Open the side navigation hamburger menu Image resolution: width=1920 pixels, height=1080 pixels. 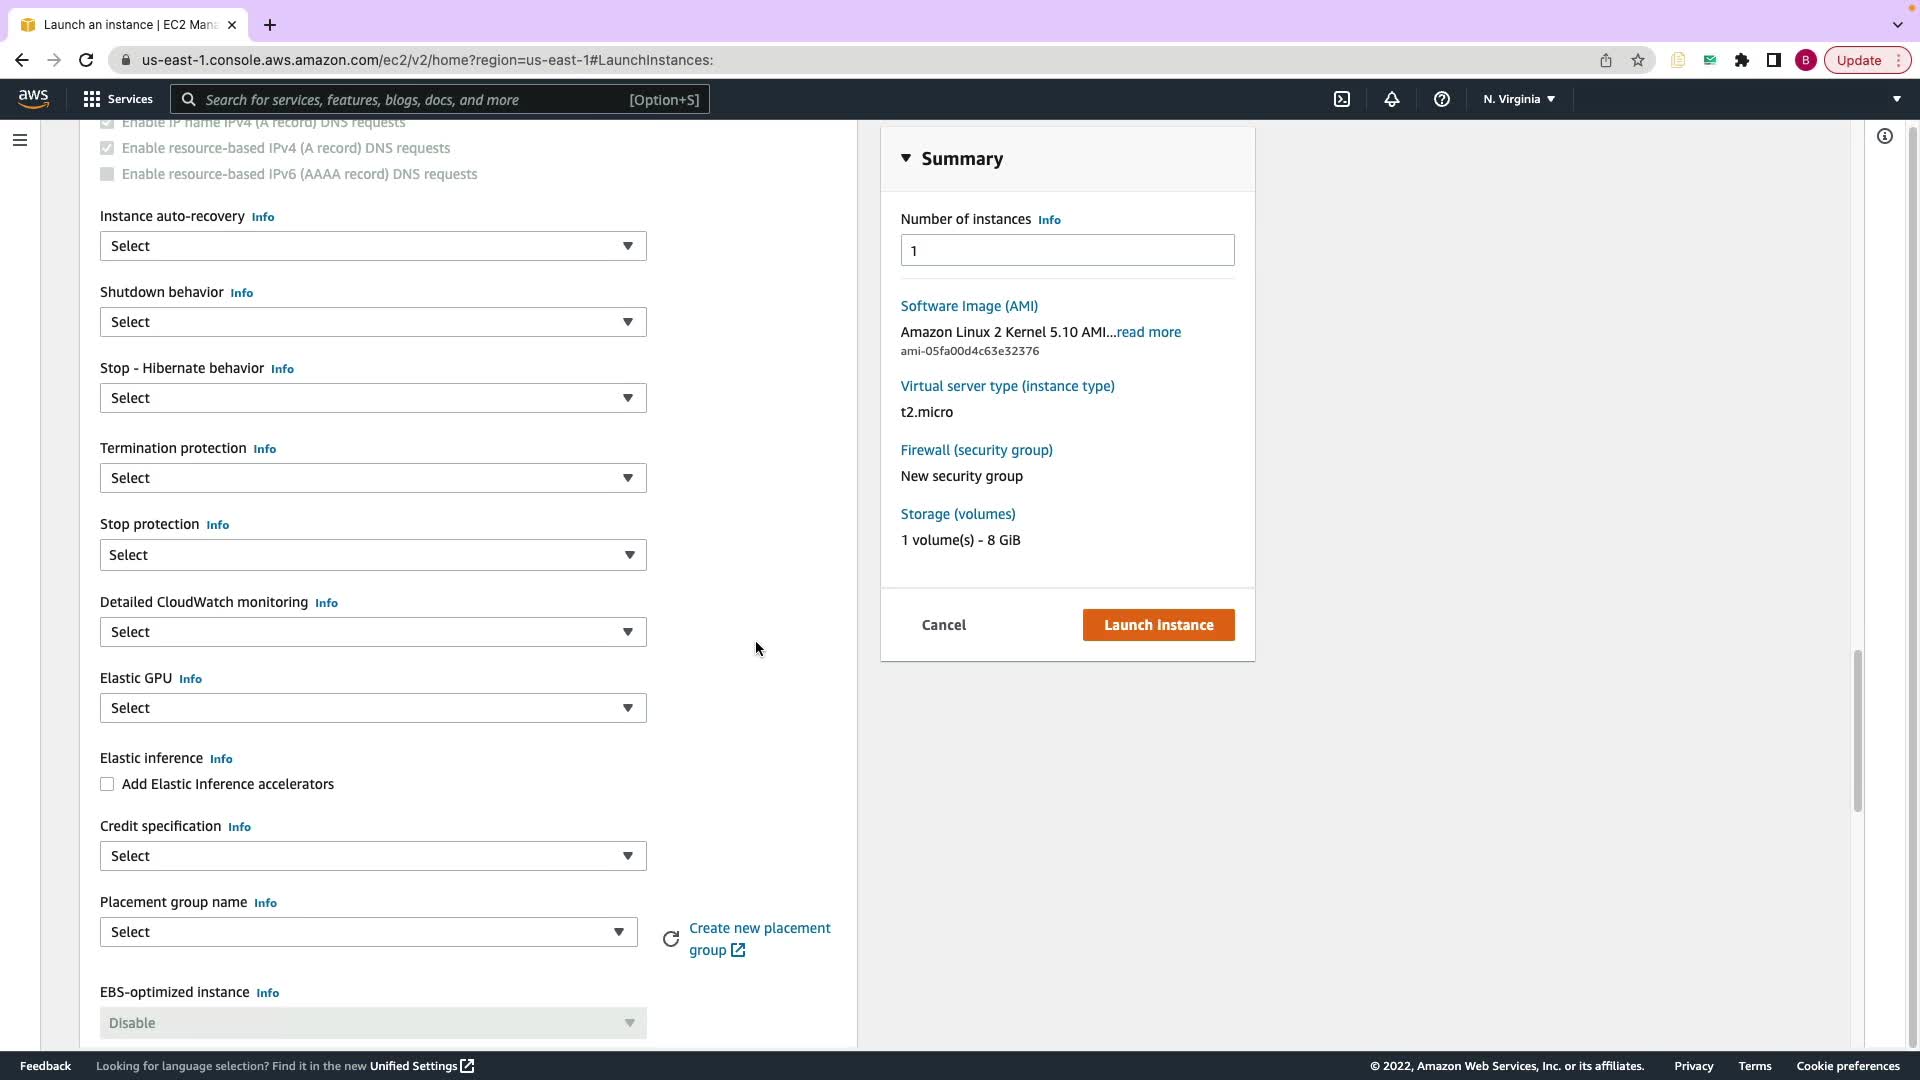(19, 140)
